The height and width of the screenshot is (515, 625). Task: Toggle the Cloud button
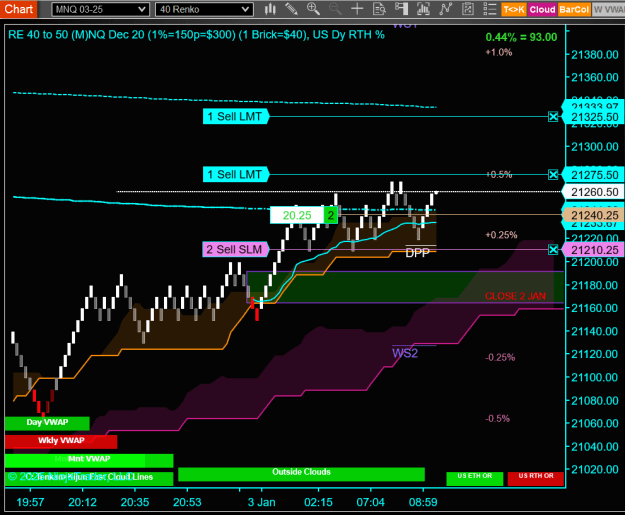tap(542, 9)
